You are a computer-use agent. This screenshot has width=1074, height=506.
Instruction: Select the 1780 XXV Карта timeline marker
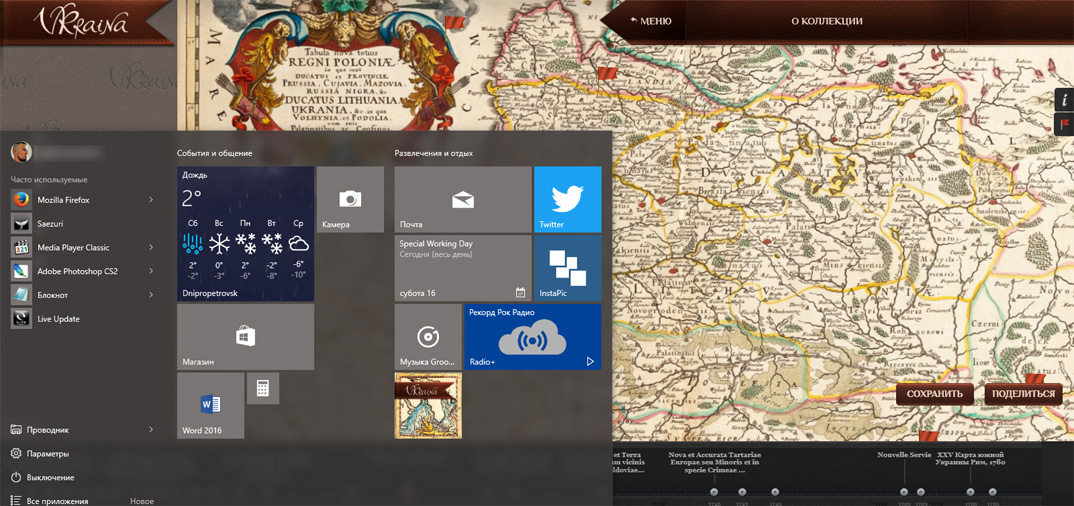970,492
